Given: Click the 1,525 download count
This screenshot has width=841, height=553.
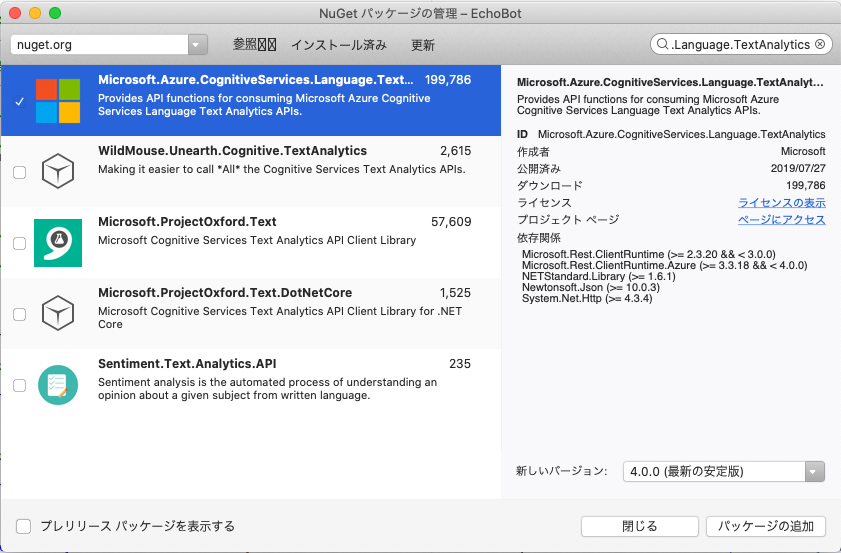Looking at the screenshot, I should click(x=455, y=293).
